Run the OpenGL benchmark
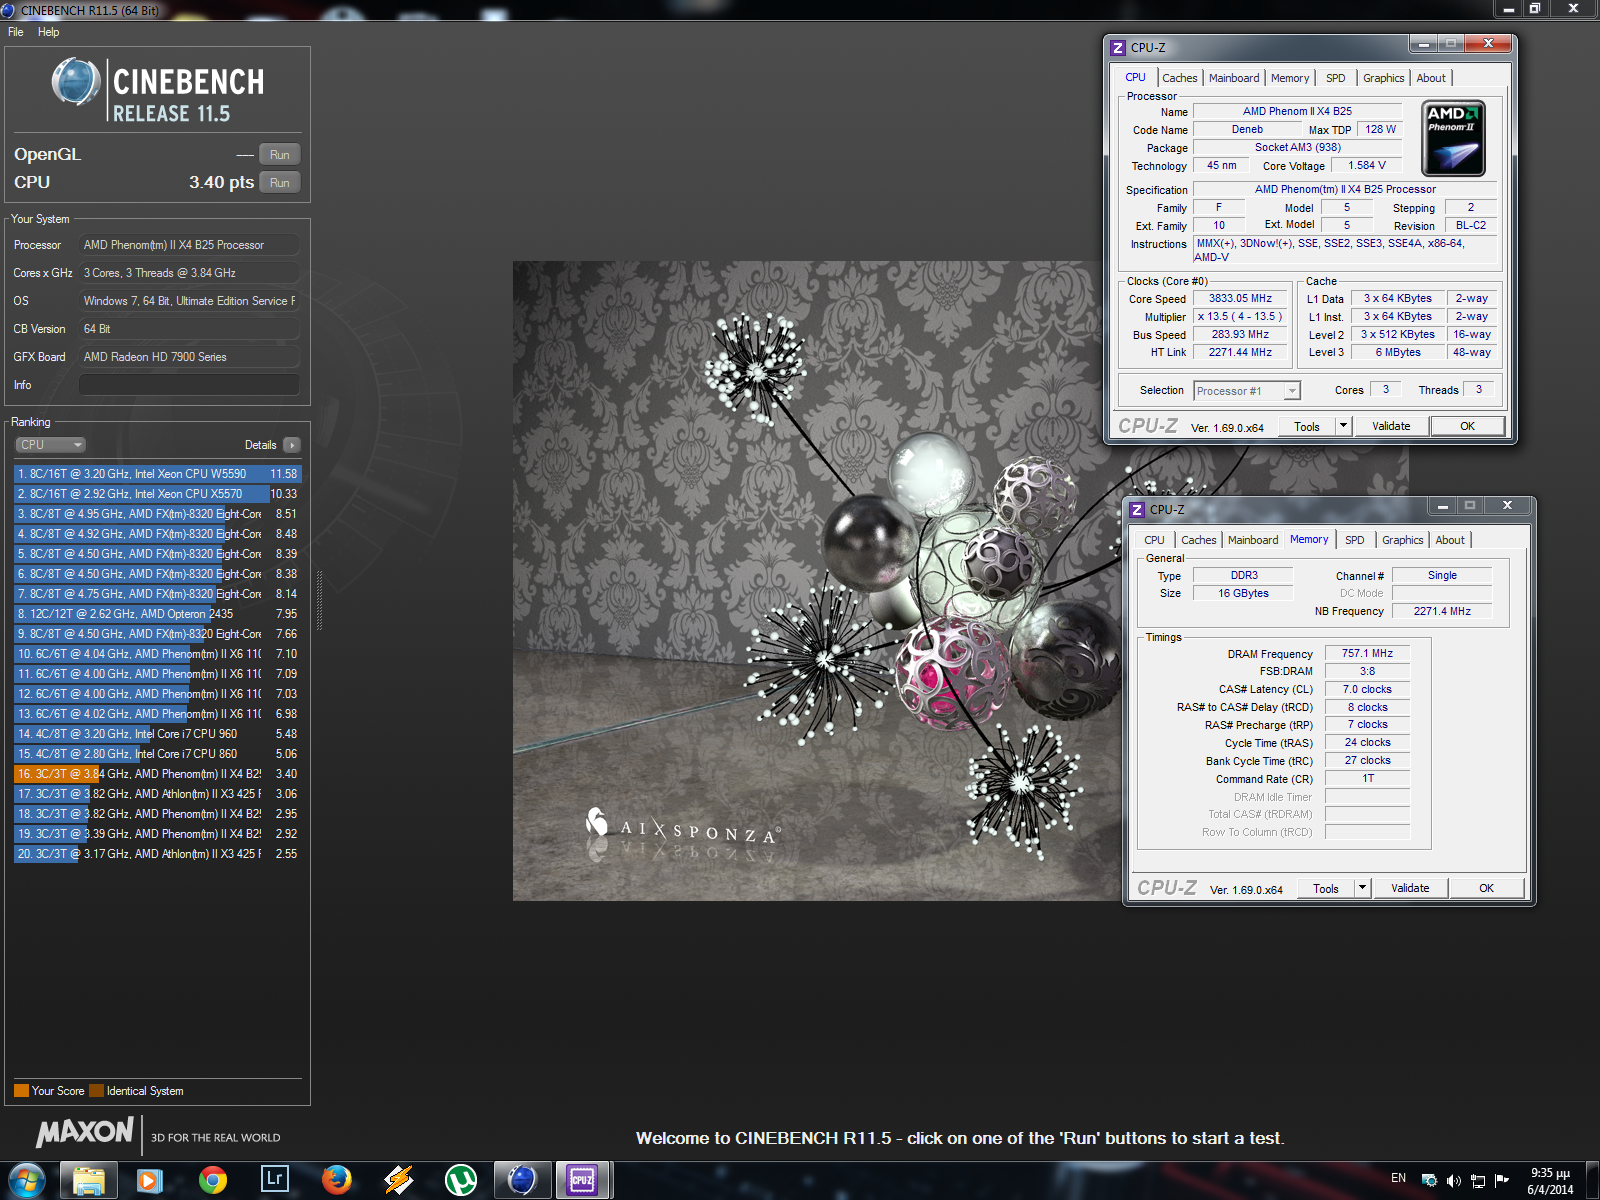The height and width of the screenshot is (1200, 1600). [x=280, y=155]
